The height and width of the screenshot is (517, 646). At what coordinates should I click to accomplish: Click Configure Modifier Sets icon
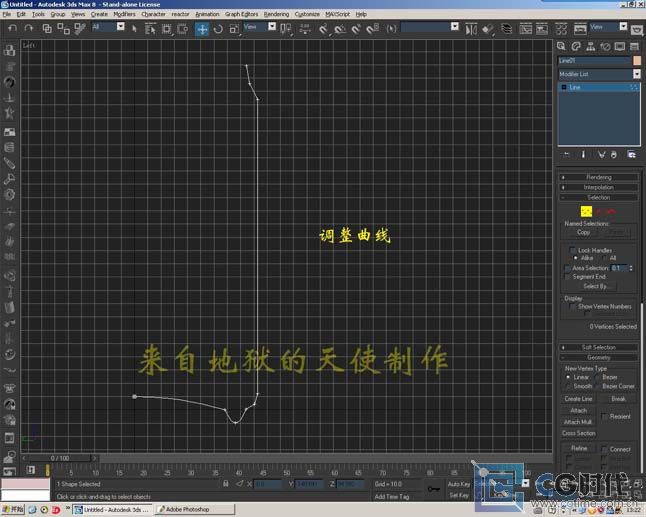pos(631,154)
